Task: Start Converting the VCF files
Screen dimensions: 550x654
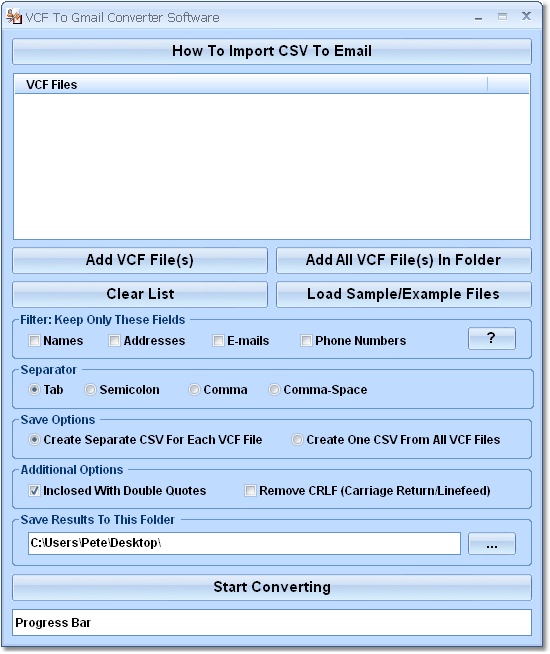Action: point(272,587)
